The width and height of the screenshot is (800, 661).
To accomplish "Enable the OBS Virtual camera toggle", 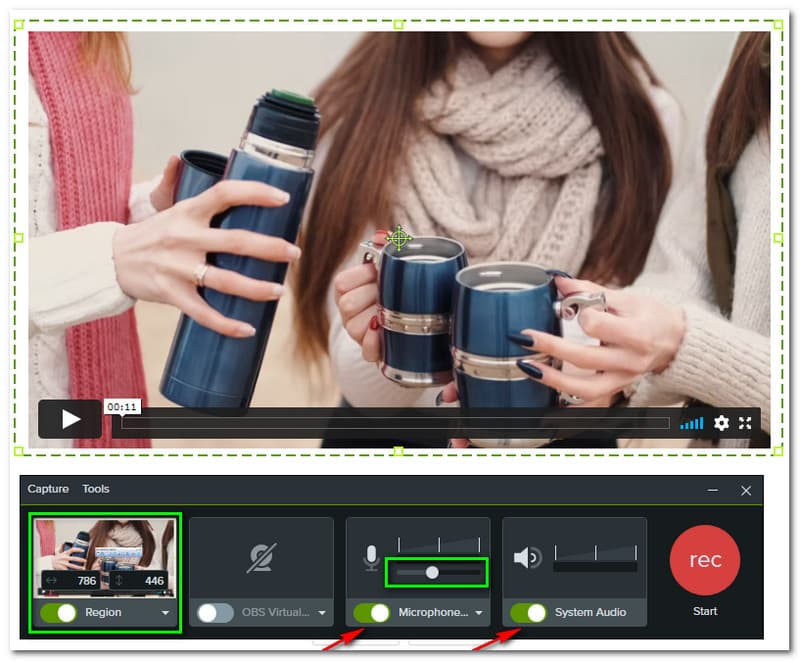I will coord(216,613).
